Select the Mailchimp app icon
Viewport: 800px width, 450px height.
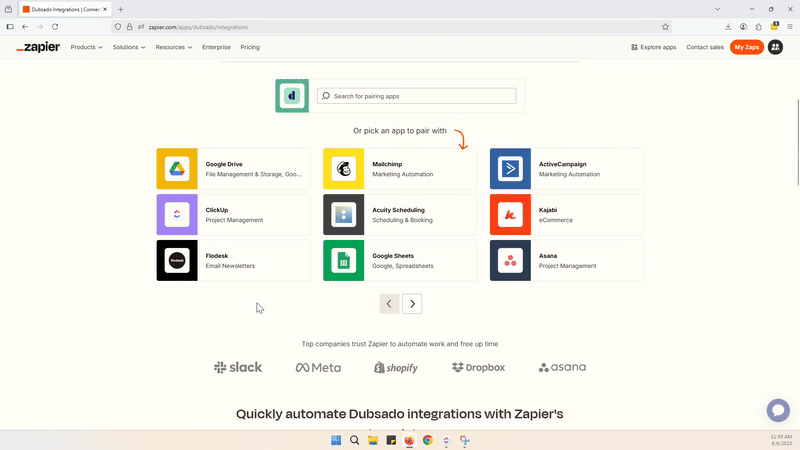pyautogui.click(x=343, y=169)
